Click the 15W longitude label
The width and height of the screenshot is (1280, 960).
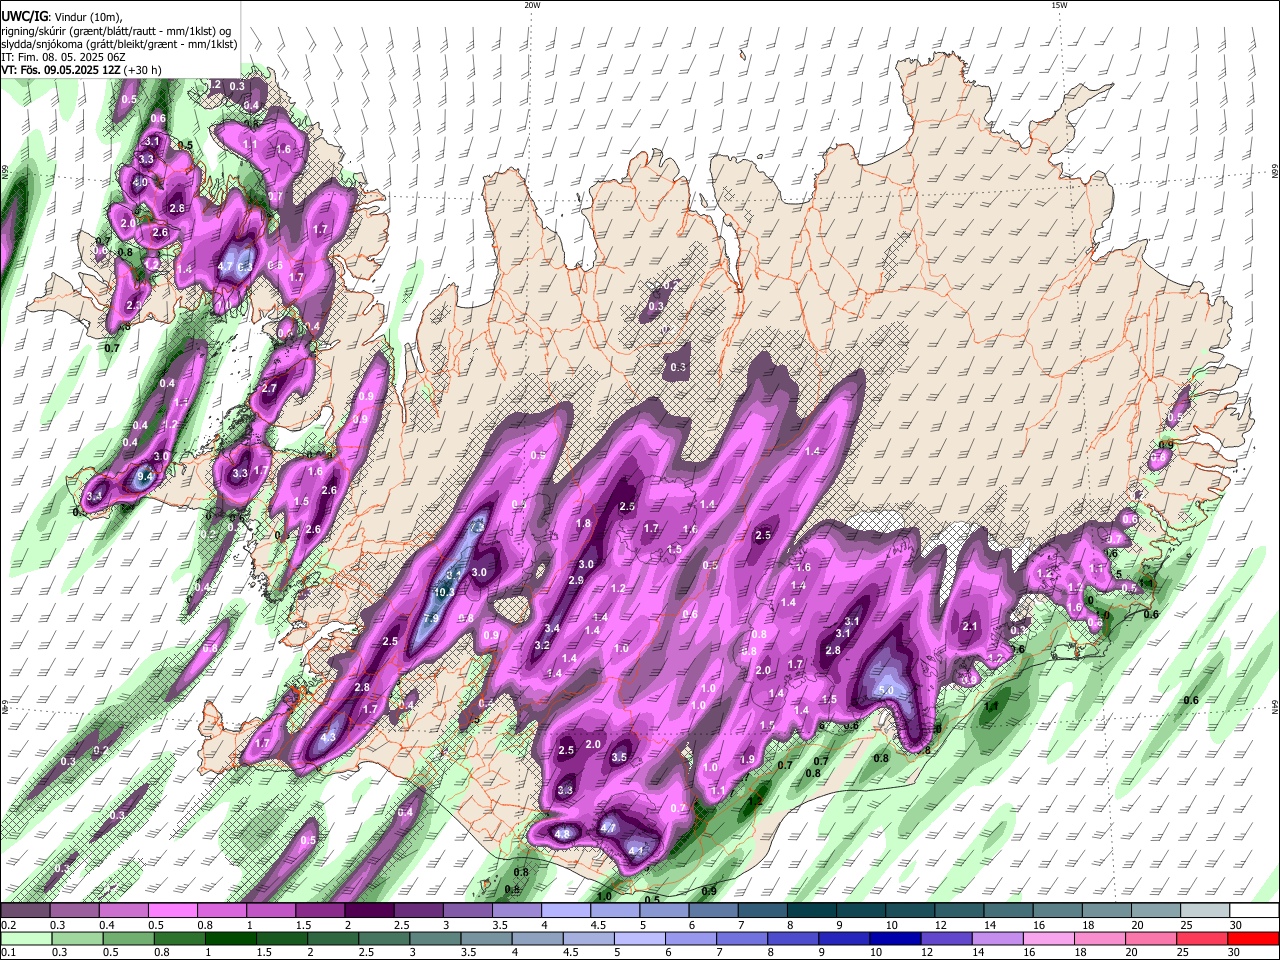coord(1059,5)
